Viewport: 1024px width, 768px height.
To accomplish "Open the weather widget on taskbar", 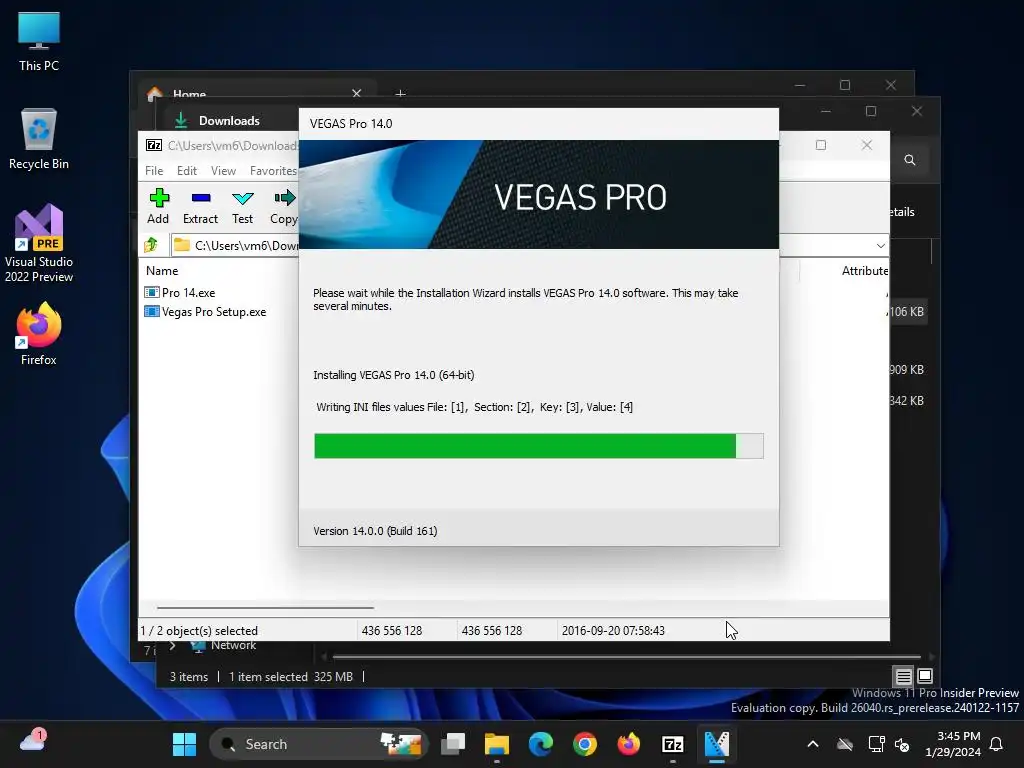I will click(x=33, y=741).
